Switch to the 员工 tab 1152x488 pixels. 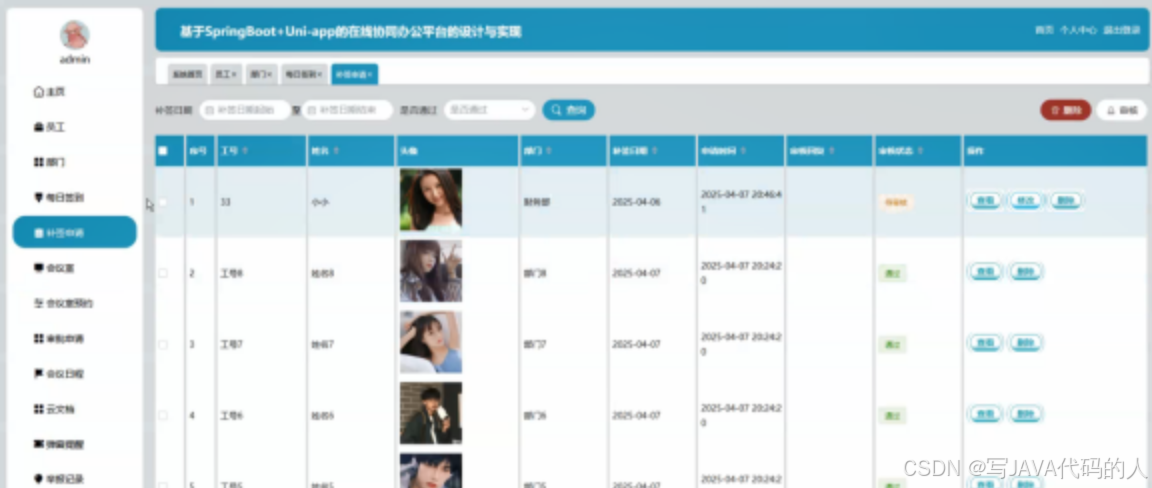(225, 74)
